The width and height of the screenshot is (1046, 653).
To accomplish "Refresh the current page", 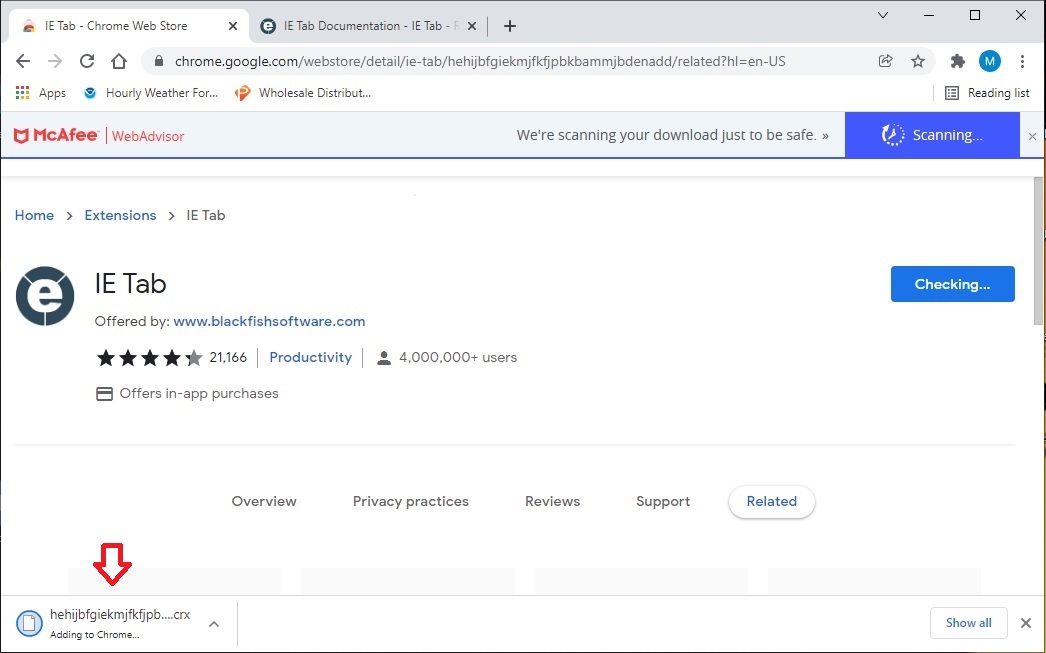I will click(87, 61).
